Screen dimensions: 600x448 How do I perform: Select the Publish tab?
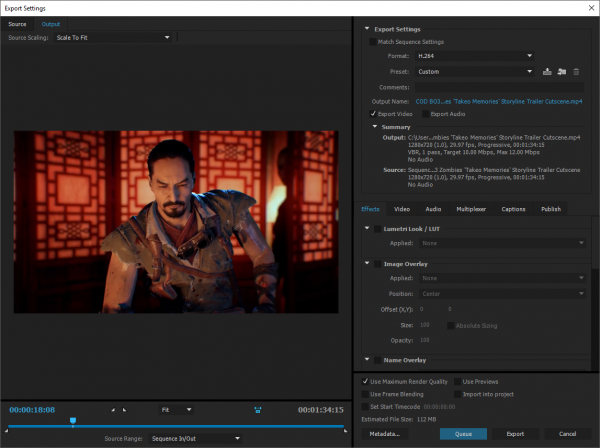pos(551,209)
